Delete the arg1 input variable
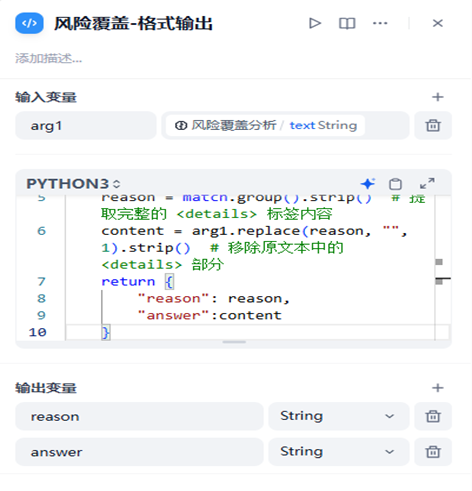 click(x=433, y=126)
